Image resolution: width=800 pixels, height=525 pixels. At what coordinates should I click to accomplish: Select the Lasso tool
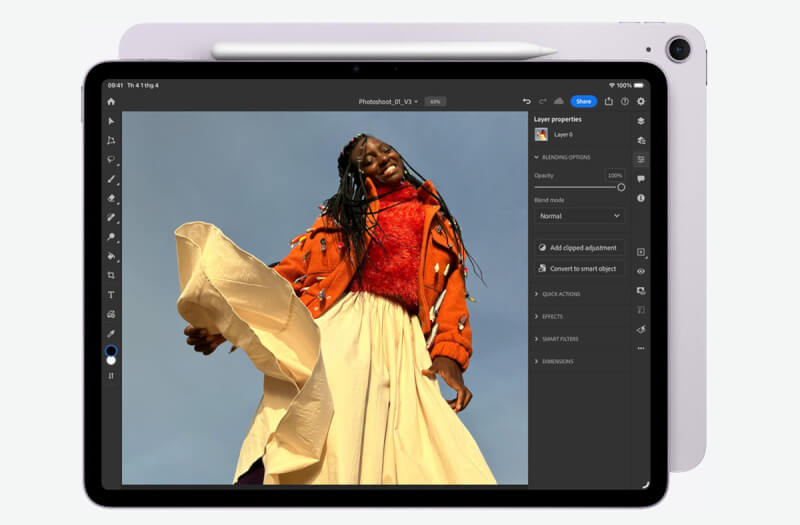pos(111,159)
